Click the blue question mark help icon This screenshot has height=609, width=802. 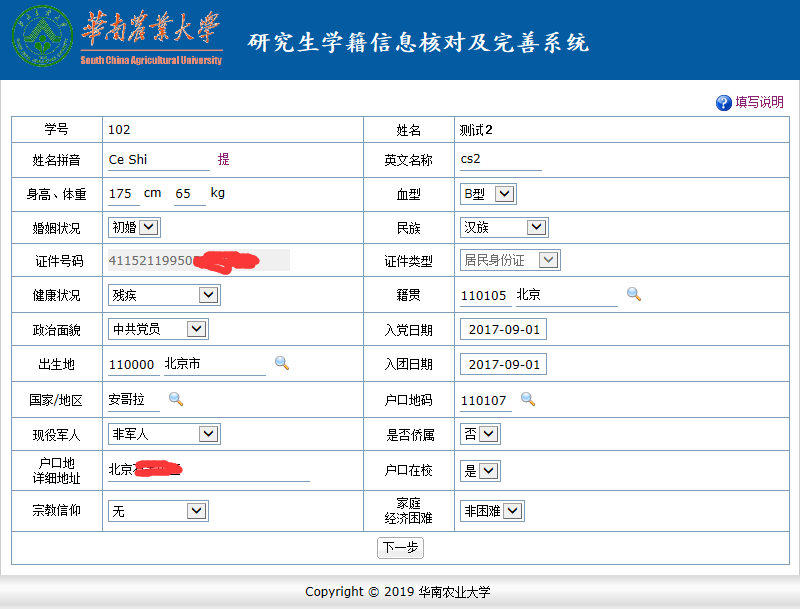[x=723, y=103]
